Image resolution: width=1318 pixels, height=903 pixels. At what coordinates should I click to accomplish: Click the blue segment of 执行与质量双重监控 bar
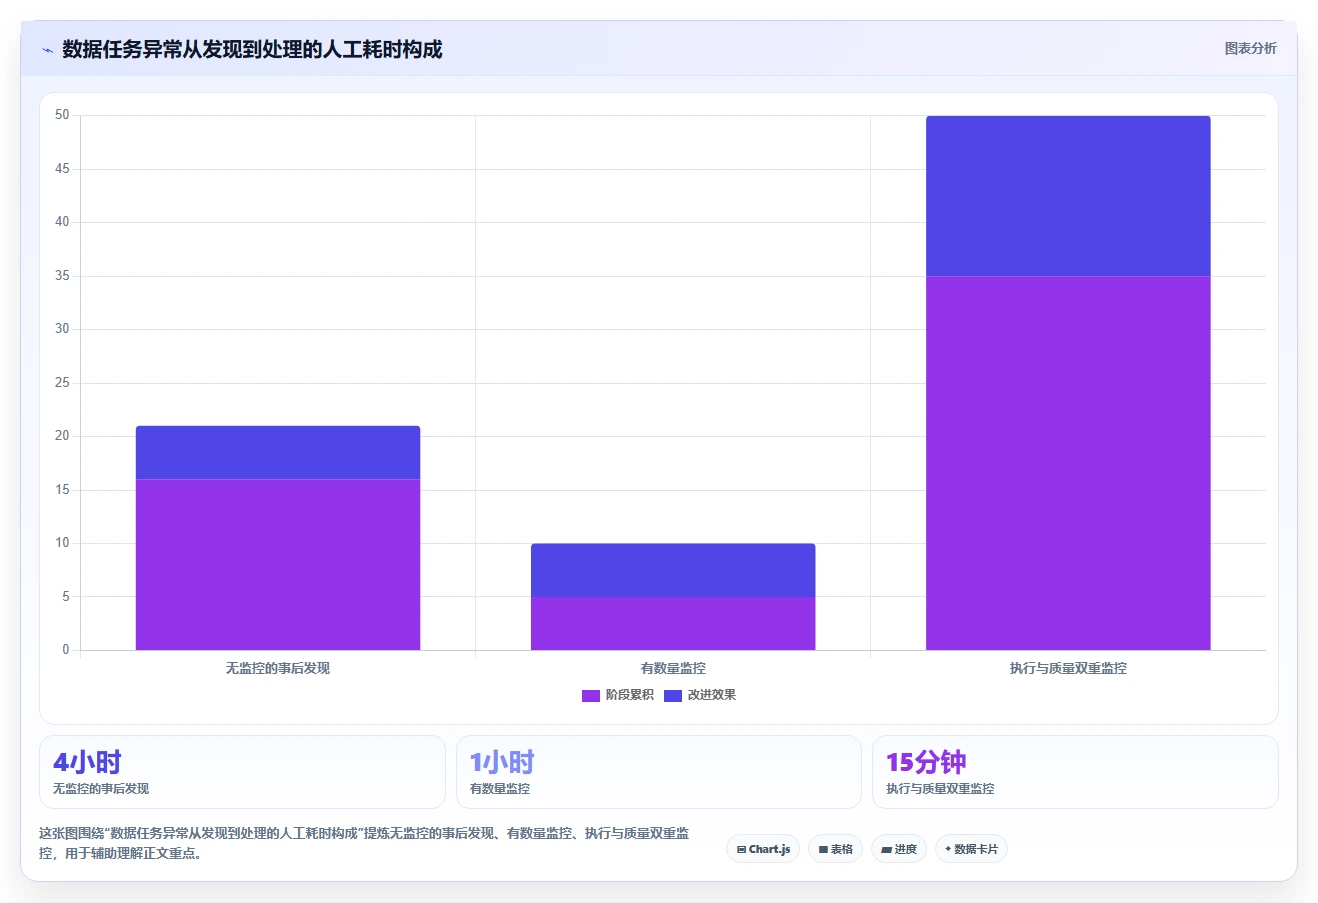(x=1068, y=196)
